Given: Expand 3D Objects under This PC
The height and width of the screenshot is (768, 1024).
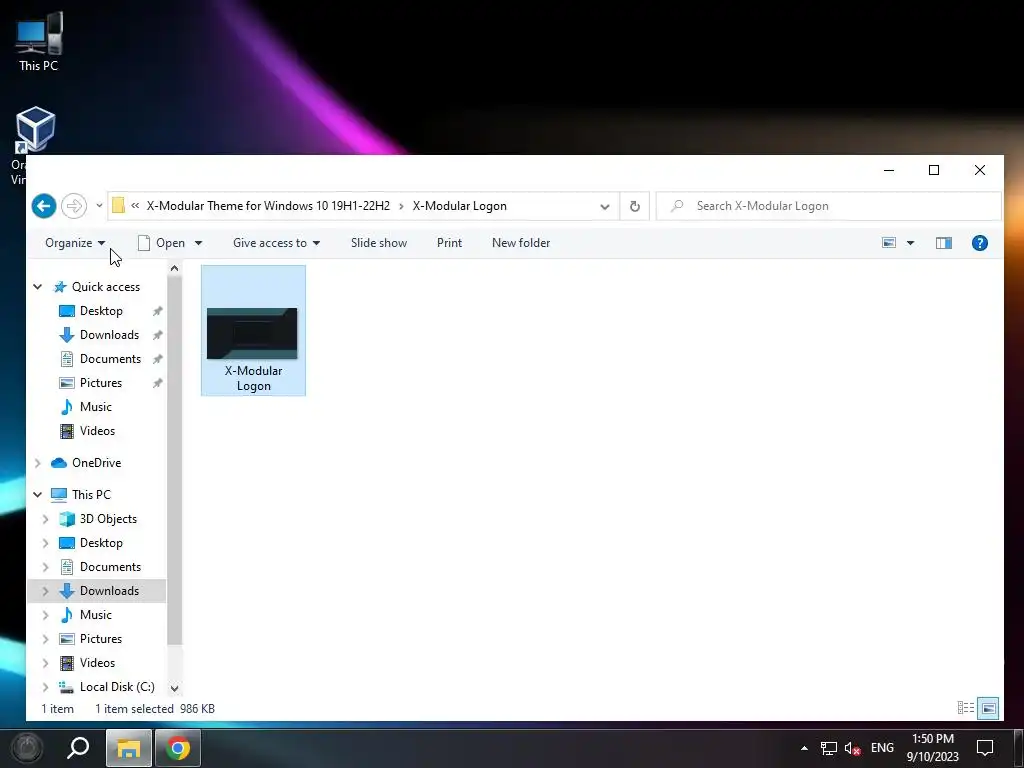Looking at the screenshot, I should (x=45, y=519).
